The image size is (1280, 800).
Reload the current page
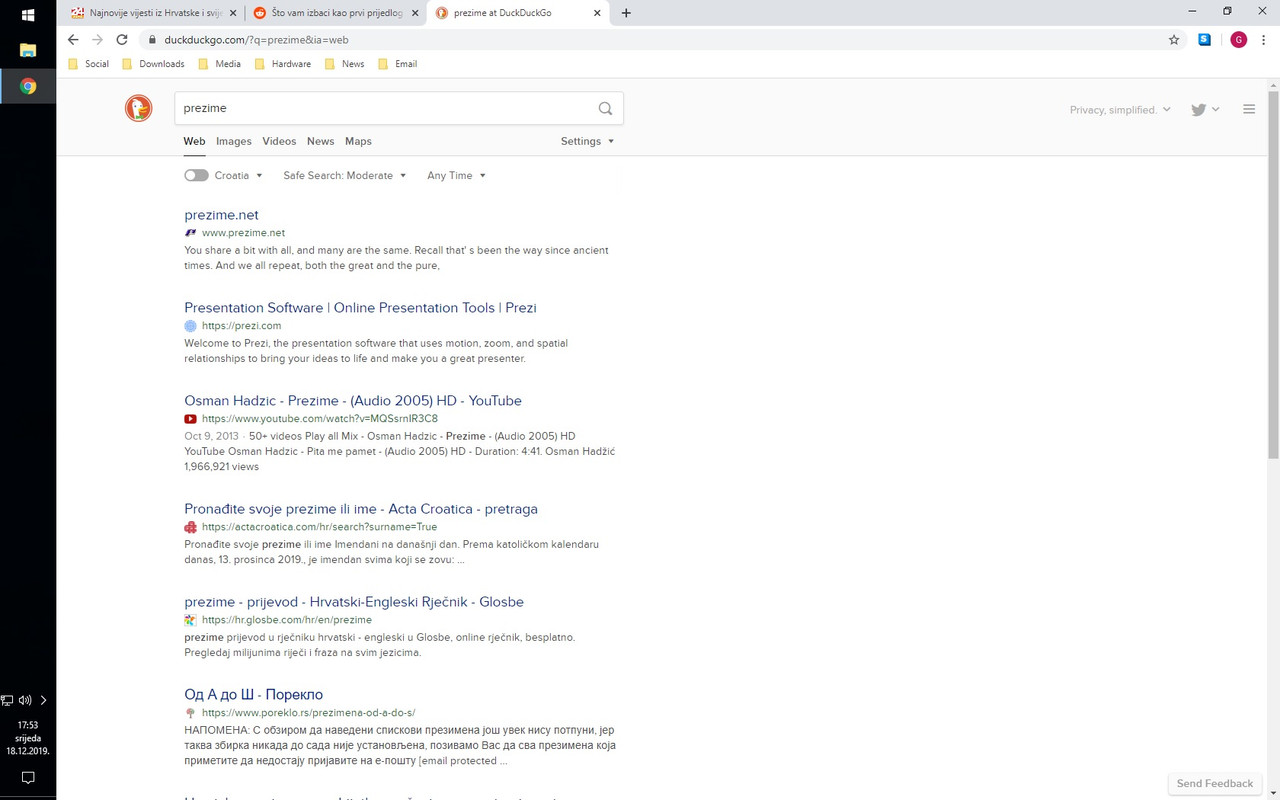click(x=122, y=40)
